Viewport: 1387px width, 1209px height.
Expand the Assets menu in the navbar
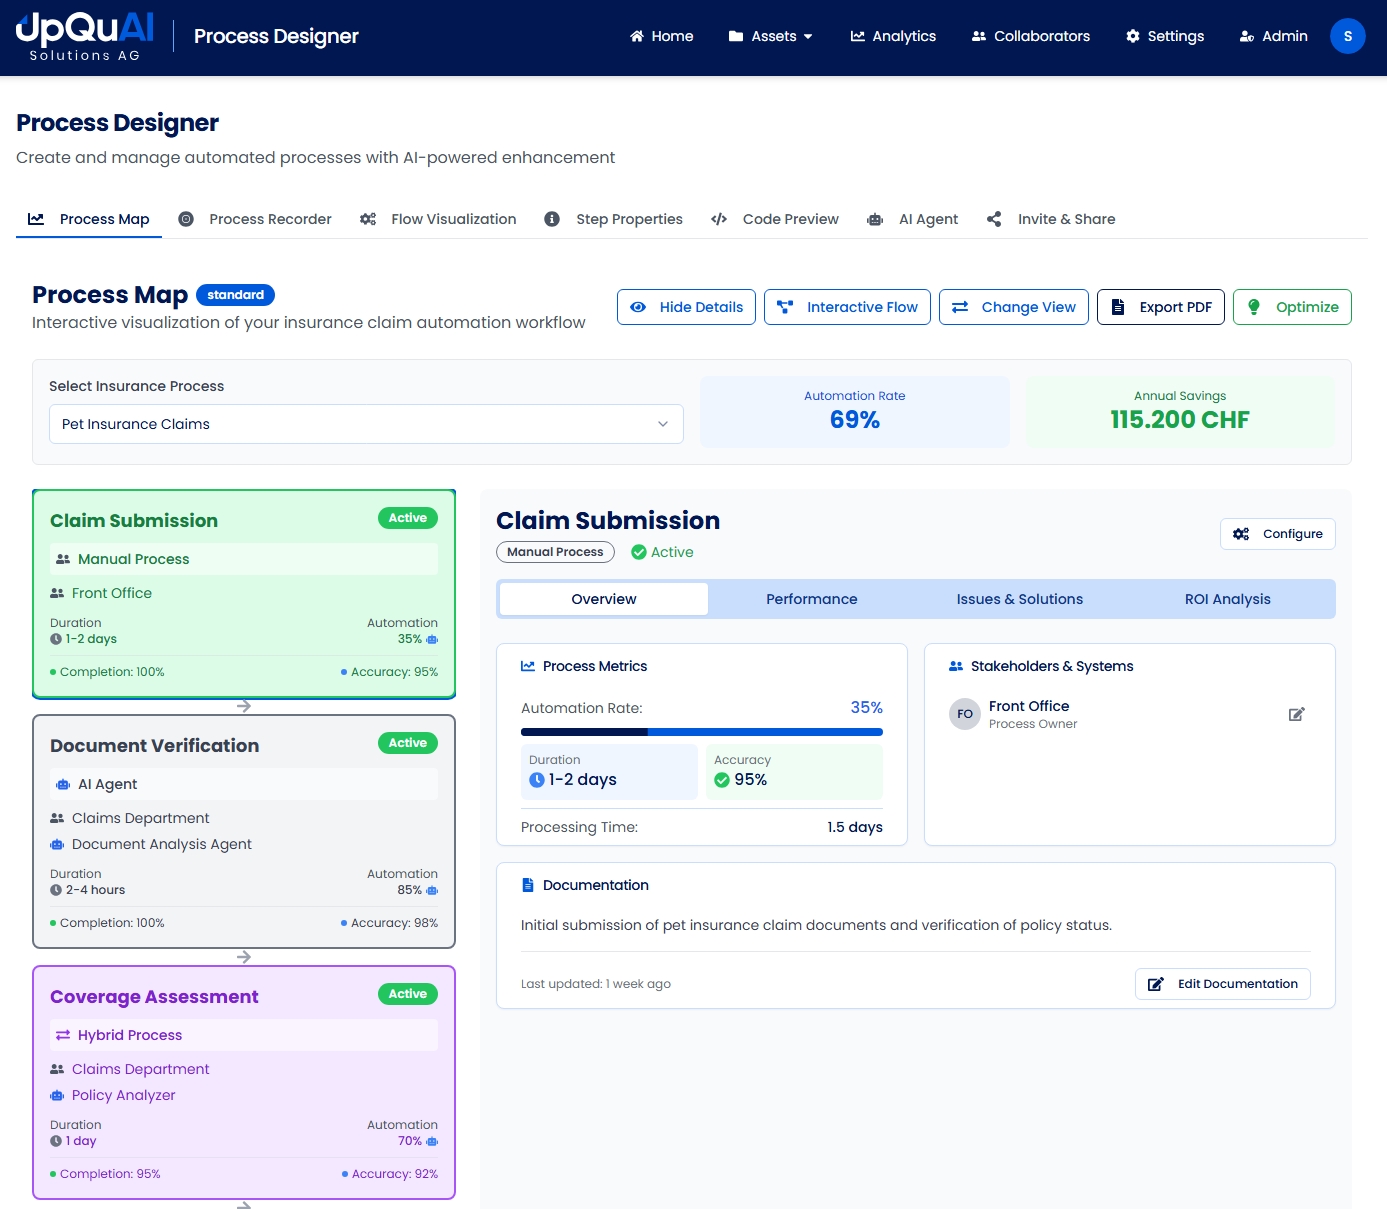coord(771,36)
